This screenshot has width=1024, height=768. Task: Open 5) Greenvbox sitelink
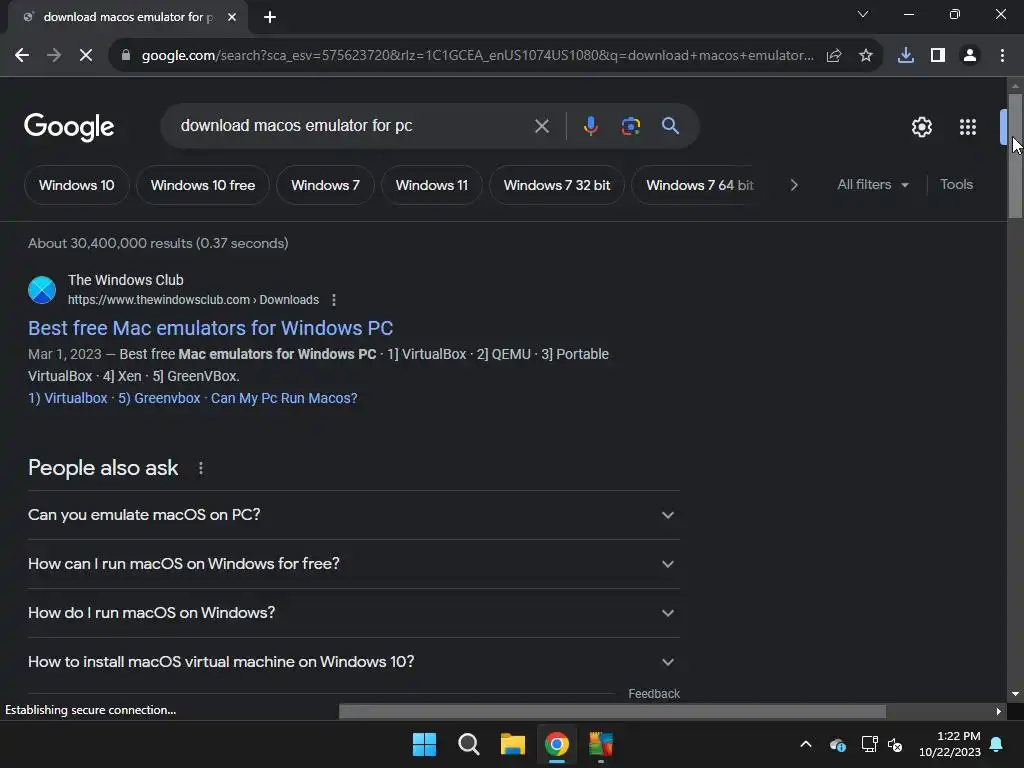159,398
